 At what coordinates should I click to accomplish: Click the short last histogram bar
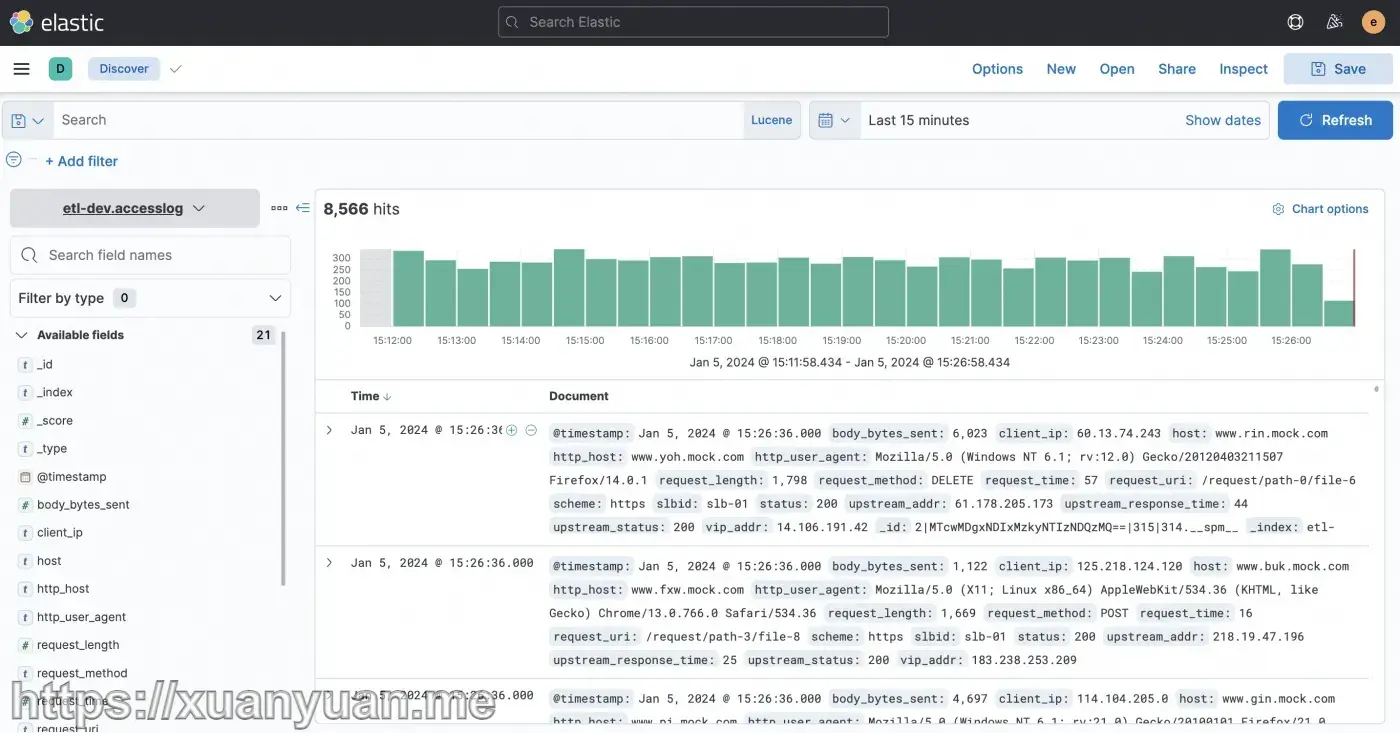tap(1338, 313)
